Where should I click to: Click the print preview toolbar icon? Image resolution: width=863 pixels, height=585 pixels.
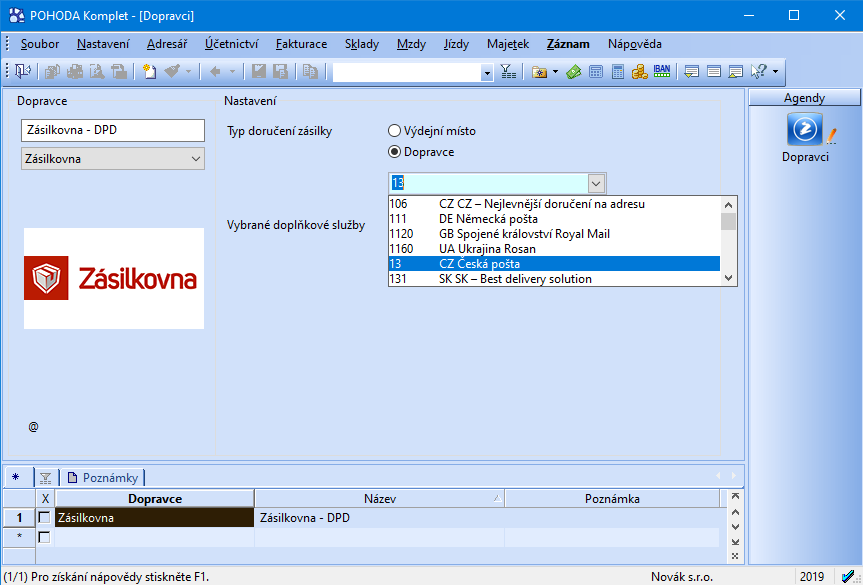[97, 72]
